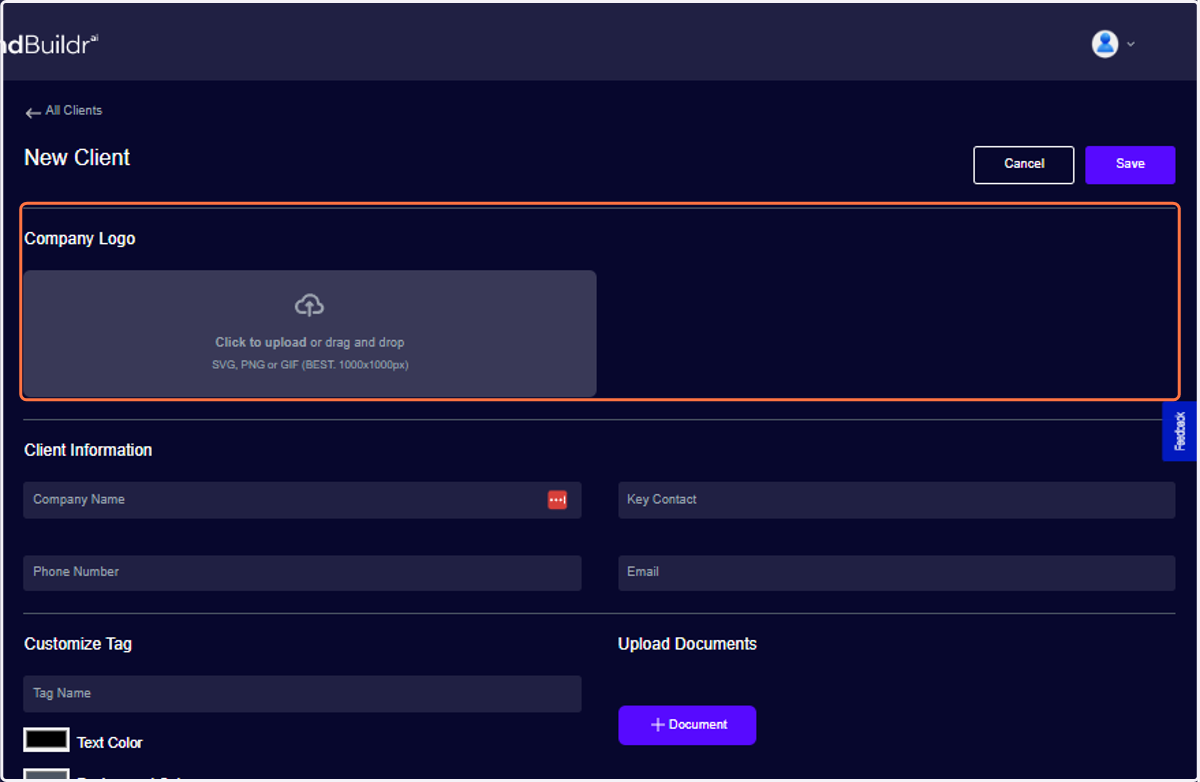The height and width of the screenshot is (782, 1200).
Task: Click the Text Color label
Action: pyautogui.click(x=110, y=743)
